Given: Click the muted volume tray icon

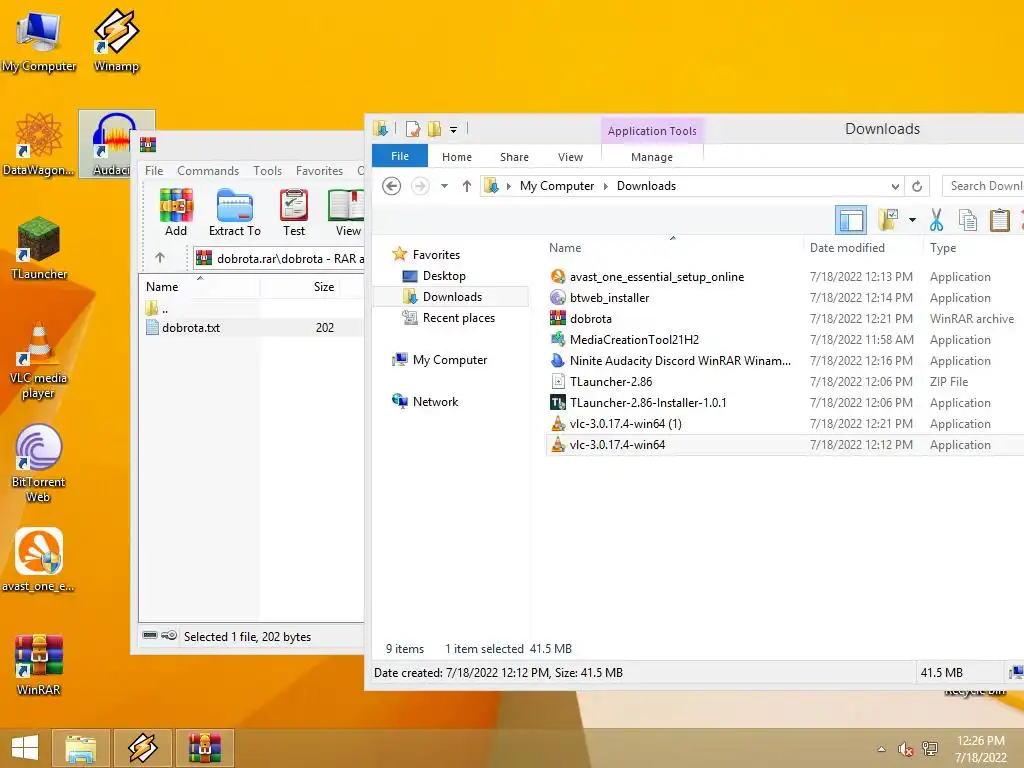Looking at the screenshot, I should (905, 748).
